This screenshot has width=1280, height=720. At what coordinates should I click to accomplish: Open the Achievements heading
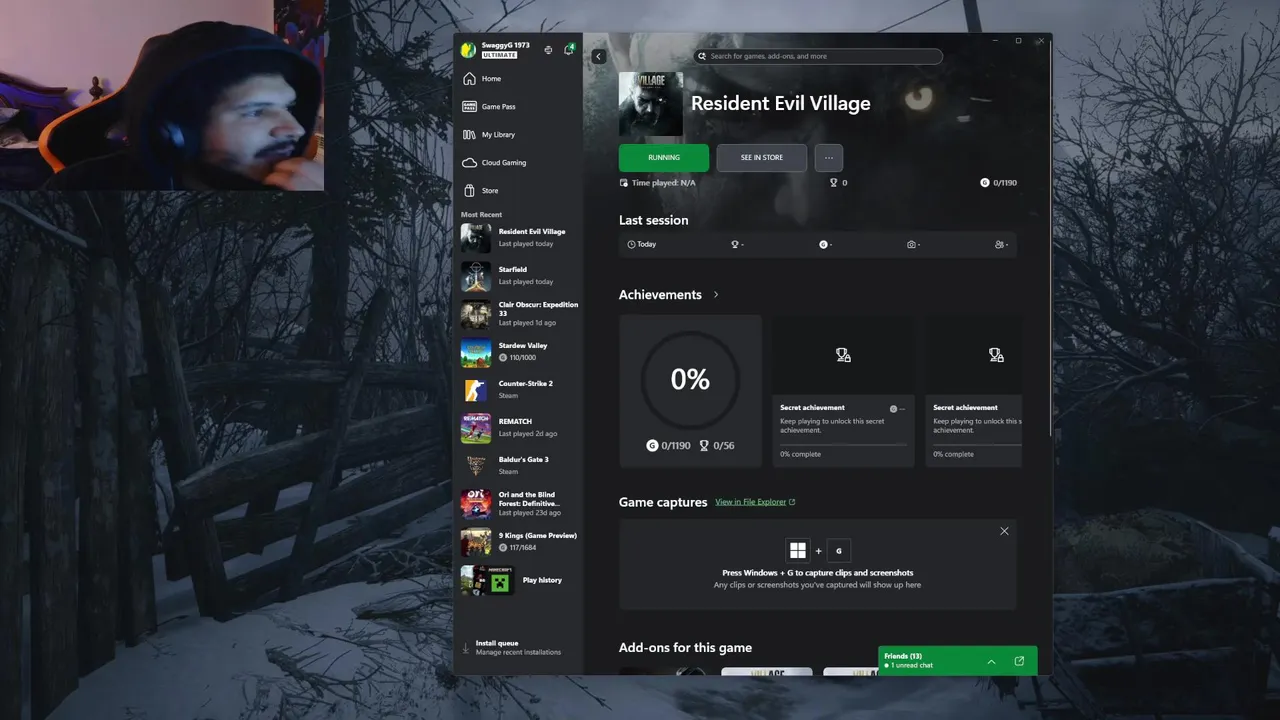[x=660, y=295]
